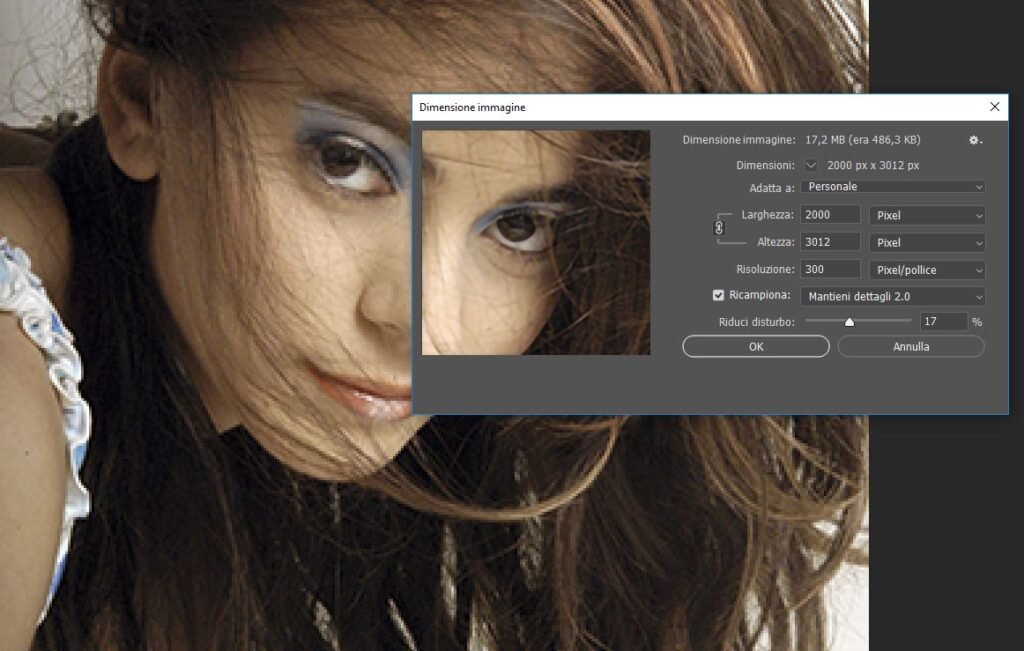Uncheck the Ricampiona checkbox
This screenshot has height=651, width=1024.
[718, 295]
